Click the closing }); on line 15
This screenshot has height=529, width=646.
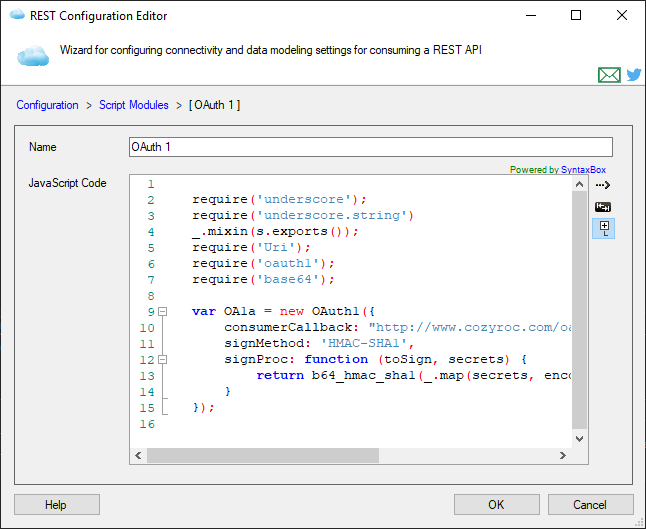pyautogui.click(x=204, y=408)
